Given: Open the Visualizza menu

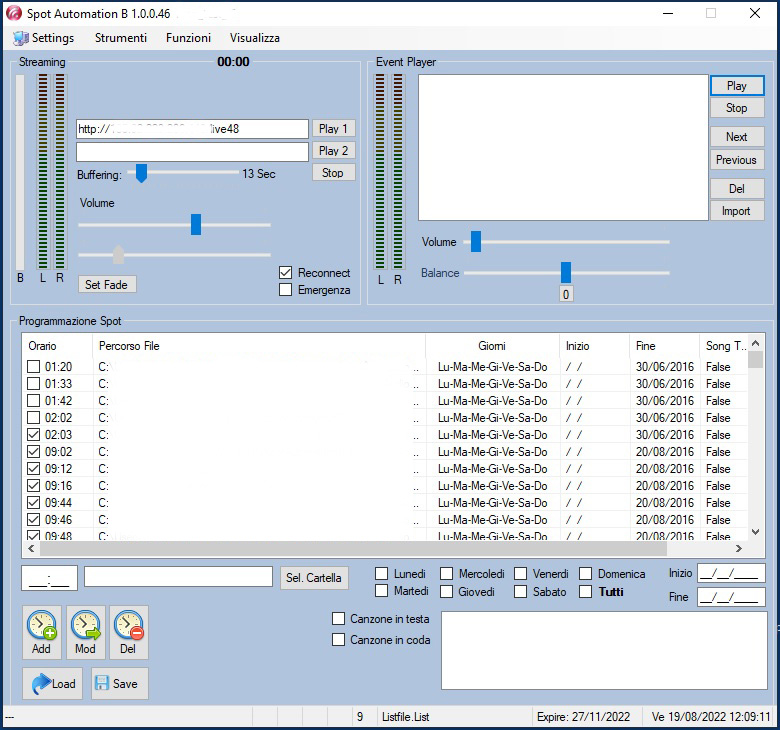Looking at the screenshot, I should (x=255, y=38).
